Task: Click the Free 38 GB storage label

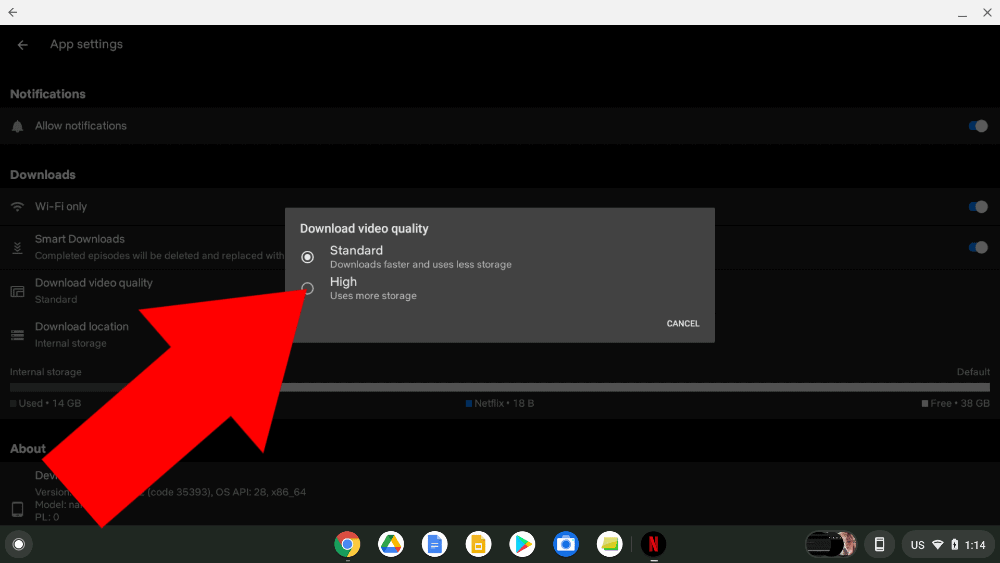Action: point(956,403)
